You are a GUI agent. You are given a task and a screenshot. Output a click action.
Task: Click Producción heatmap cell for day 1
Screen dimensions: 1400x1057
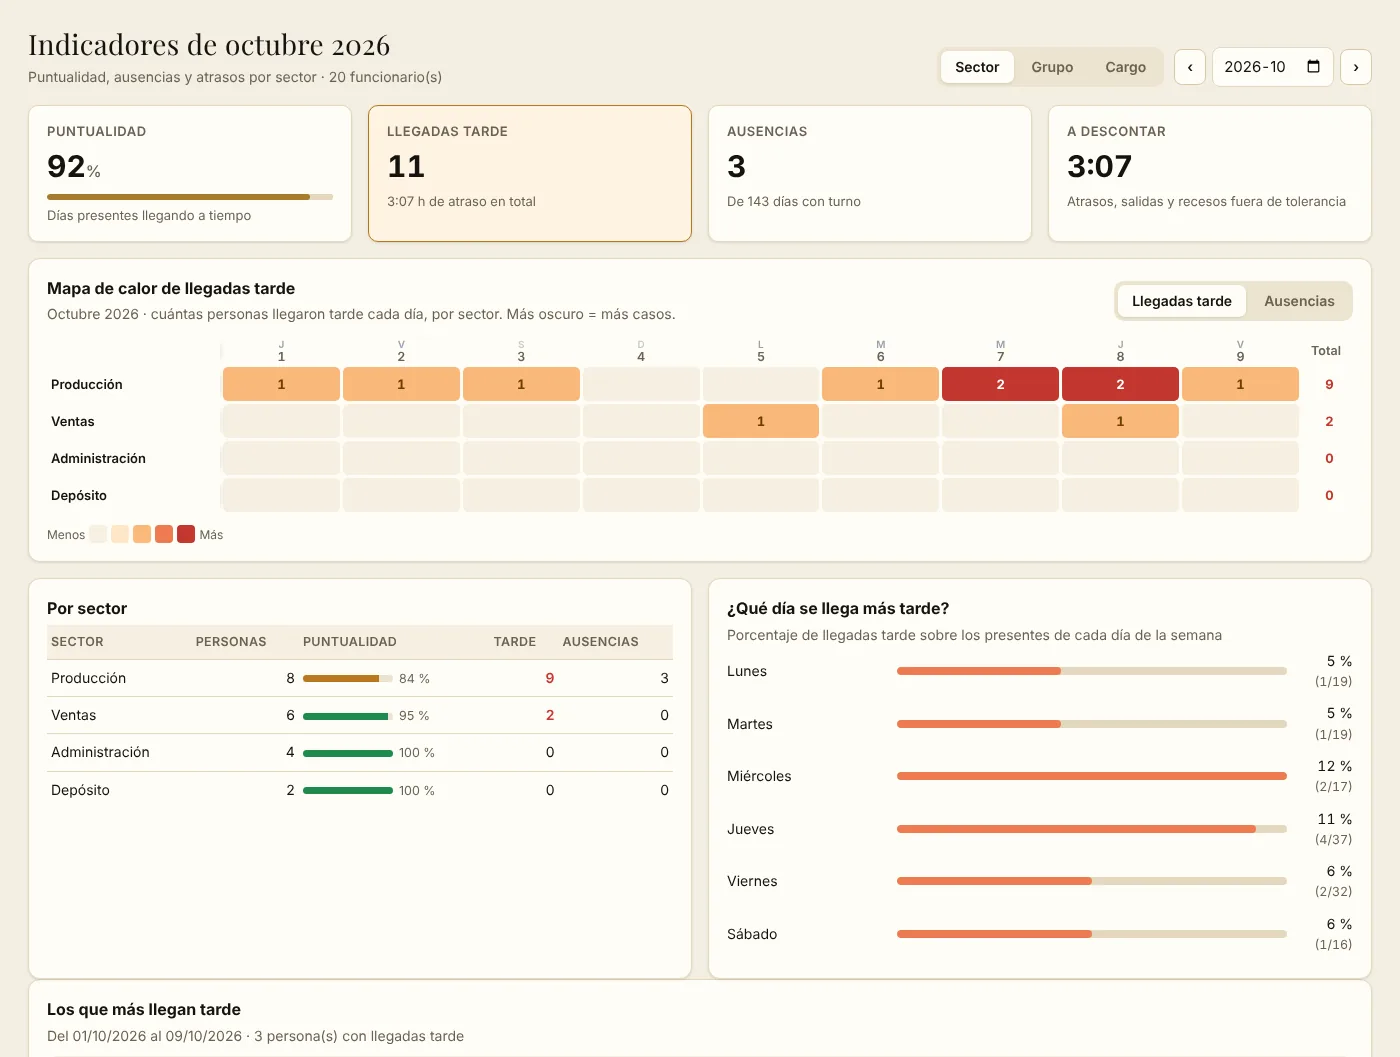click(x=281, y=384)
